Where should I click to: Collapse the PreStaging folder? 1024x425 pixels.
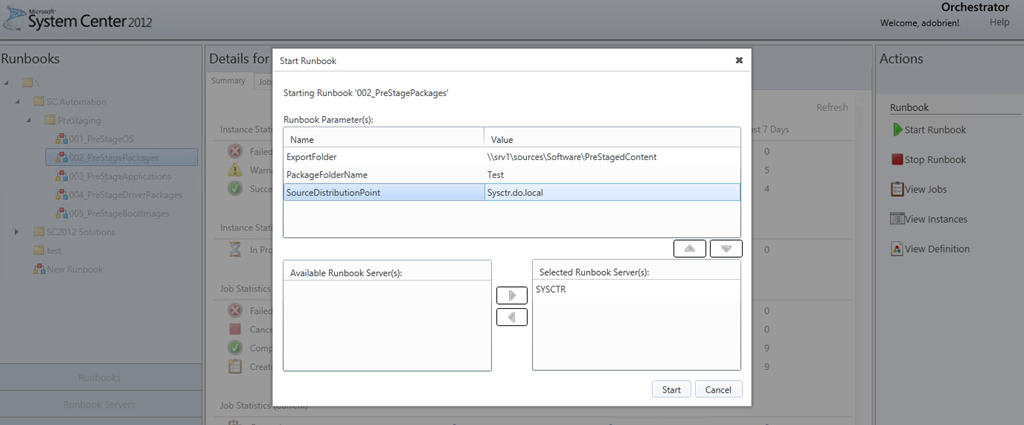tap(29, 121)
